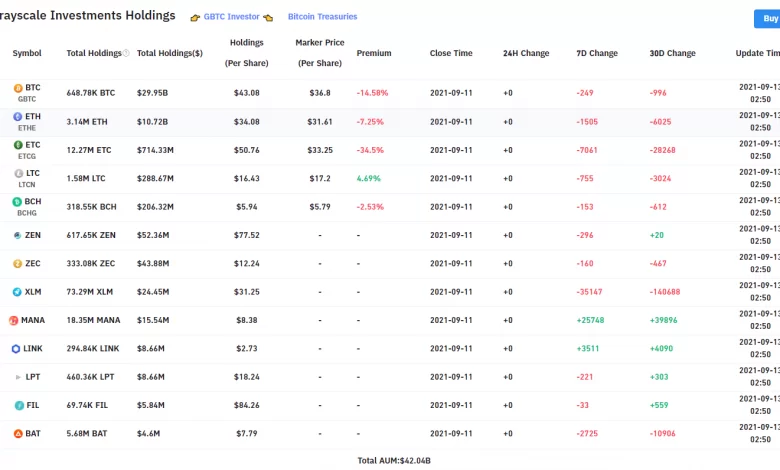Sort by the Premium column header
The height and width of the screenshot is (470, 780).
[x=374, y=53]
